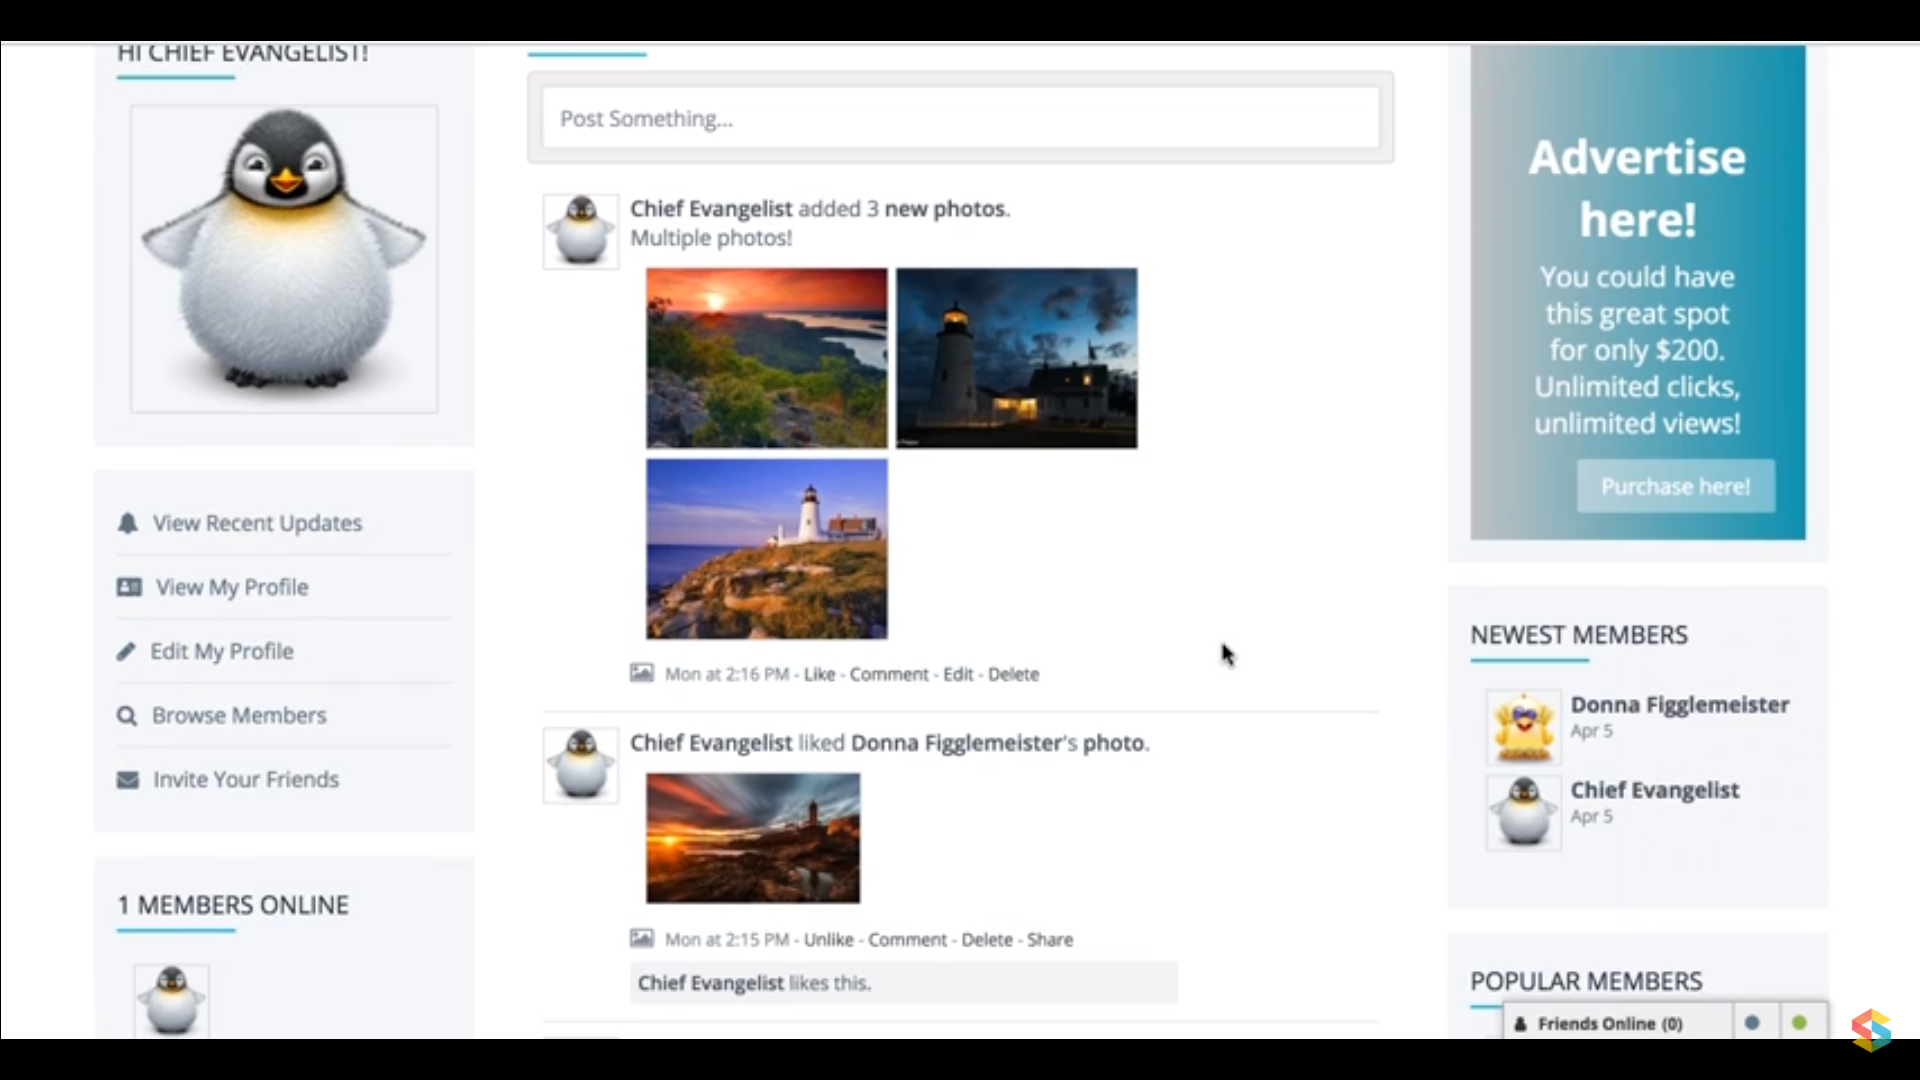Click the bell icon beside View Recent Updates

coord(127,523)
